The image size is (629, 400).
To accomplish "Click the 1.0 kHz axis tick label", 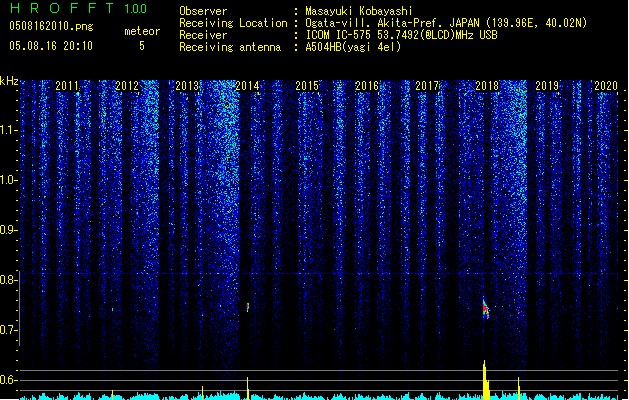I will (x=8, y=180).
